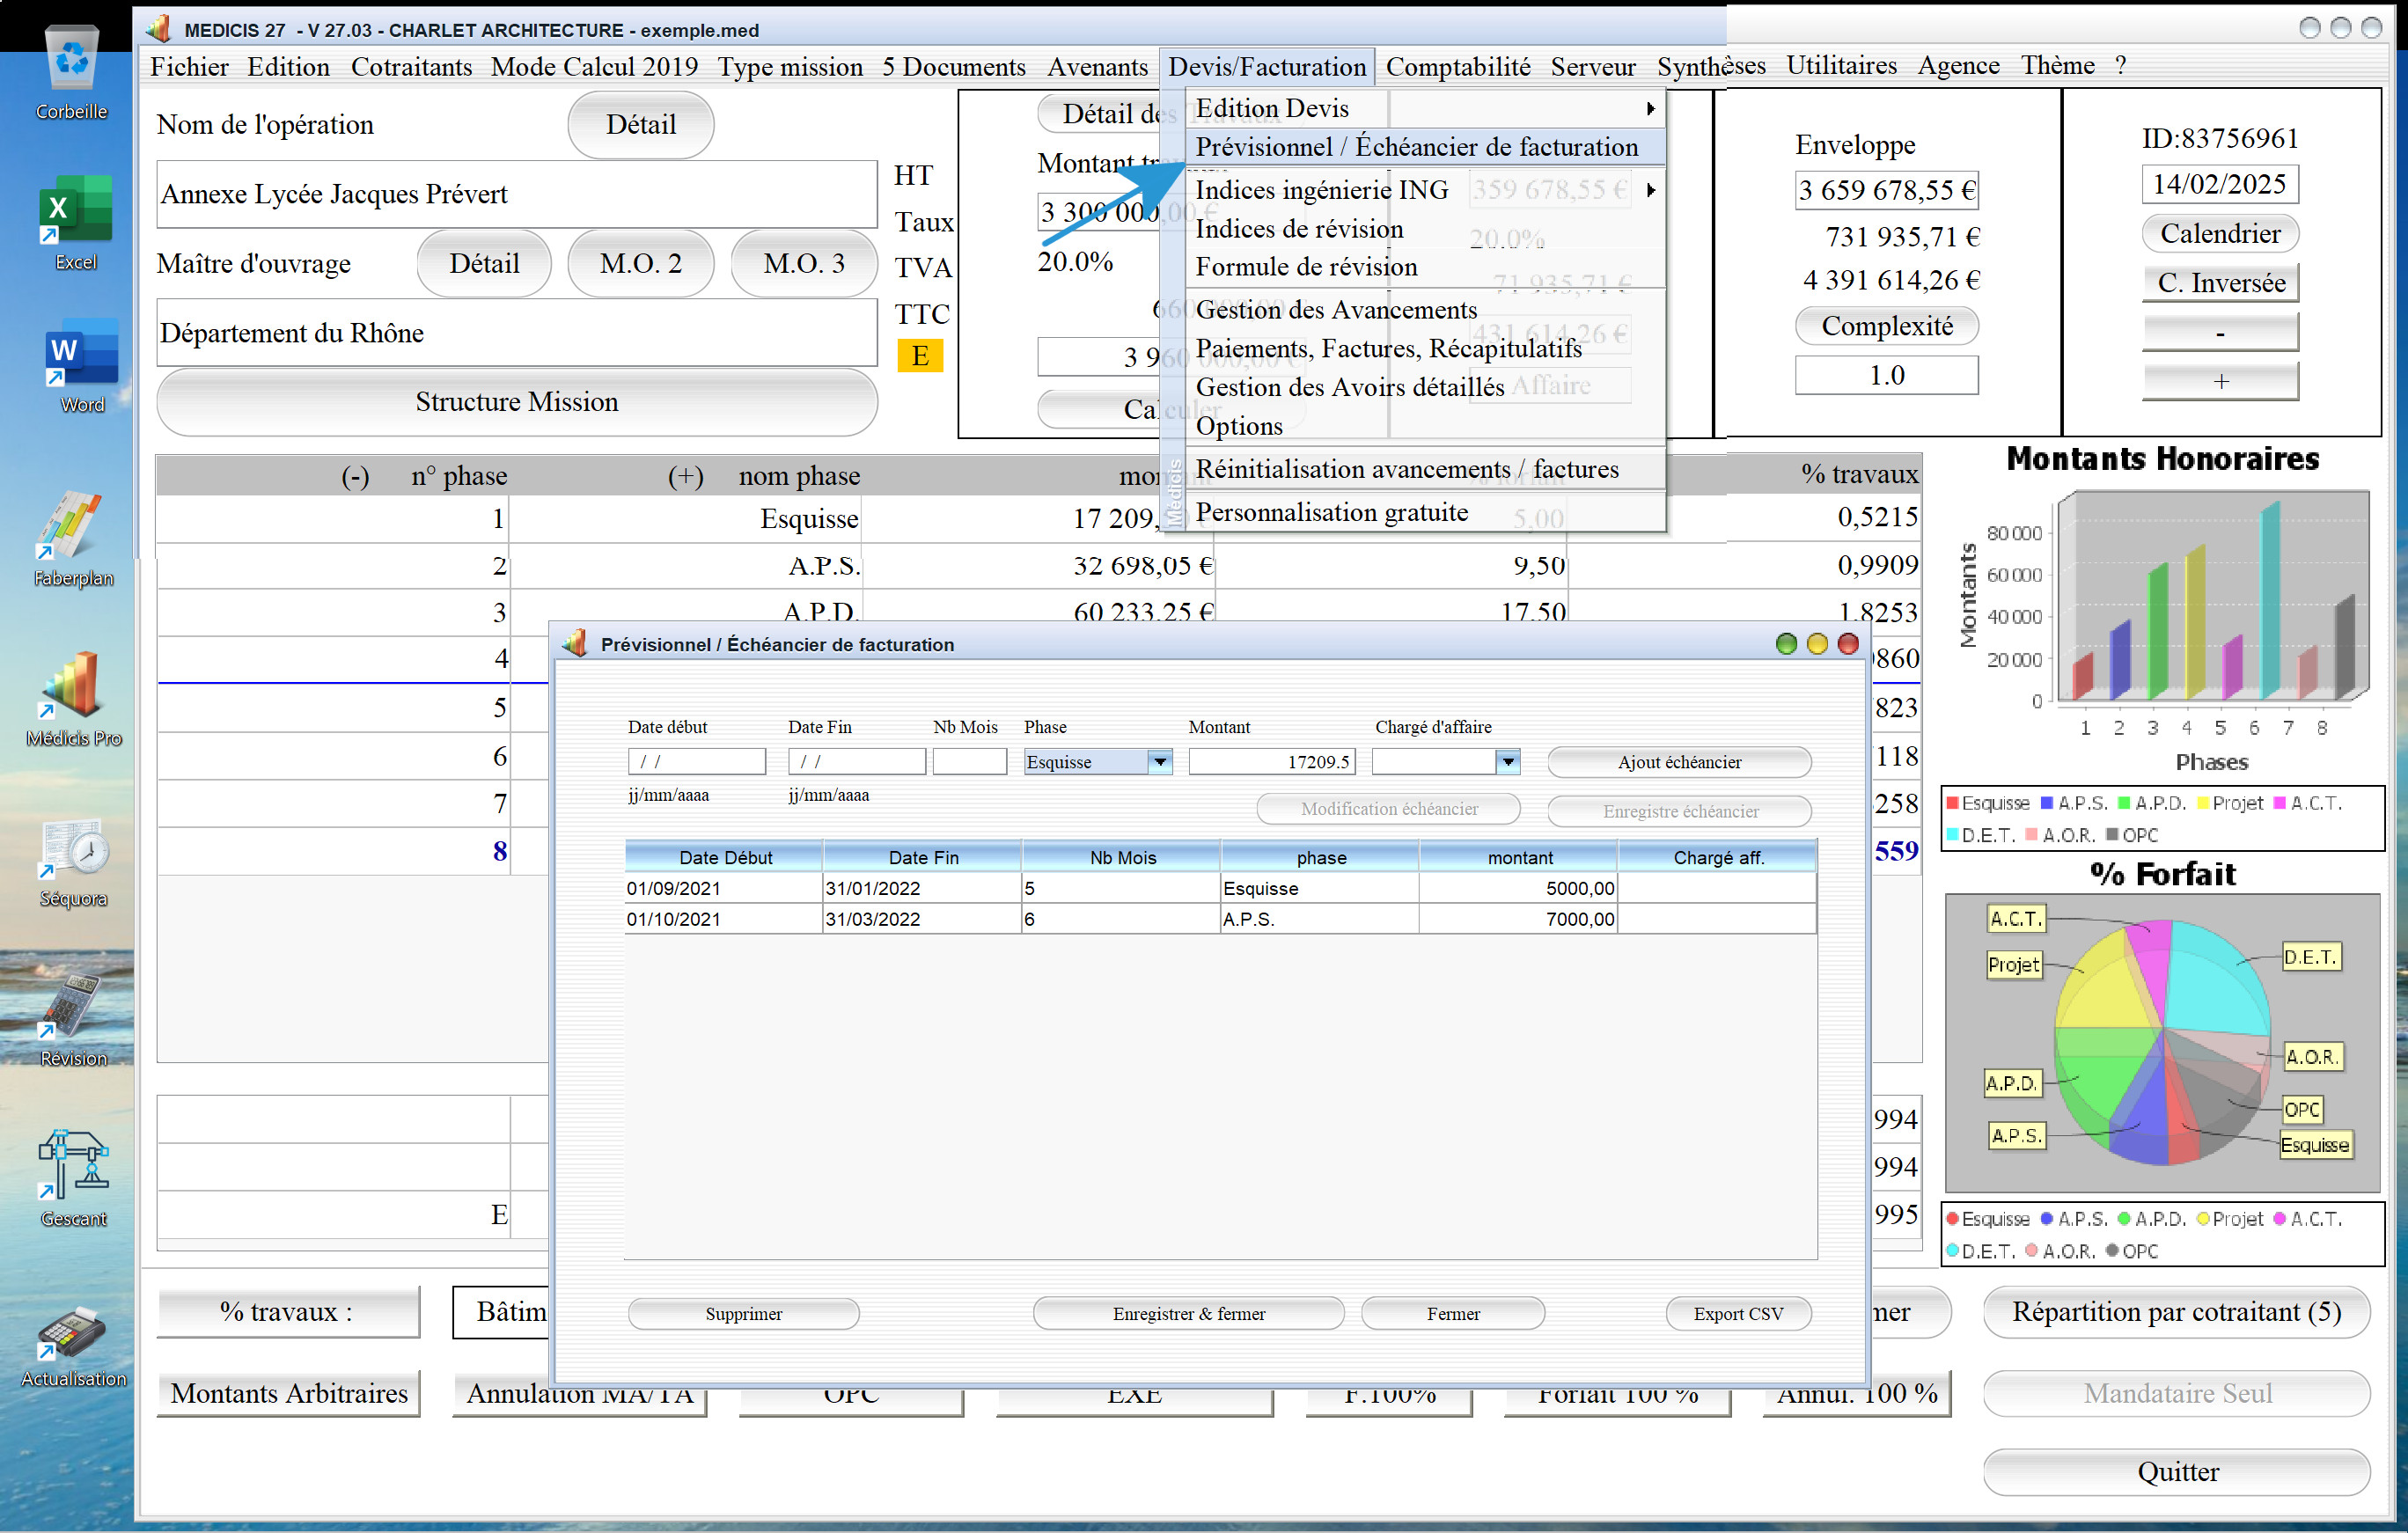Screen dimensions: 2408x1533
Task: Expand the Indices ingénierie ING submenu arrow
Action: [x=1651, y=190]
